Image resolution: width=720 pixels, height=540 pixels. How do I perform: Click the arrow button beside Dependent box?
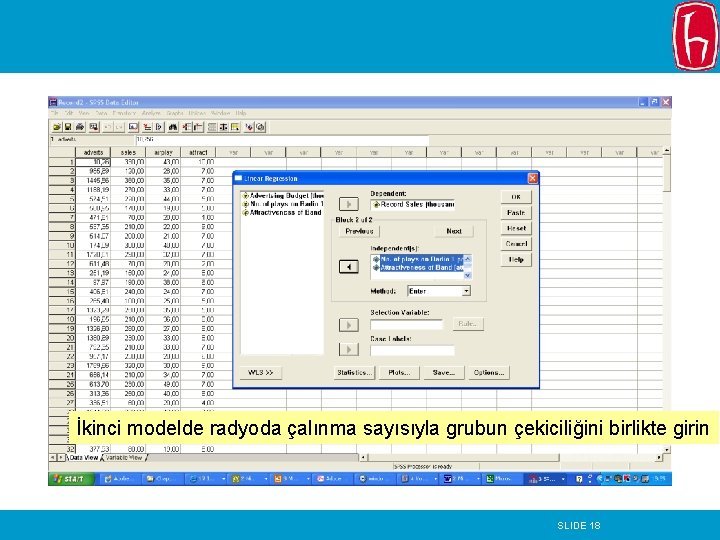coord(349,204)
